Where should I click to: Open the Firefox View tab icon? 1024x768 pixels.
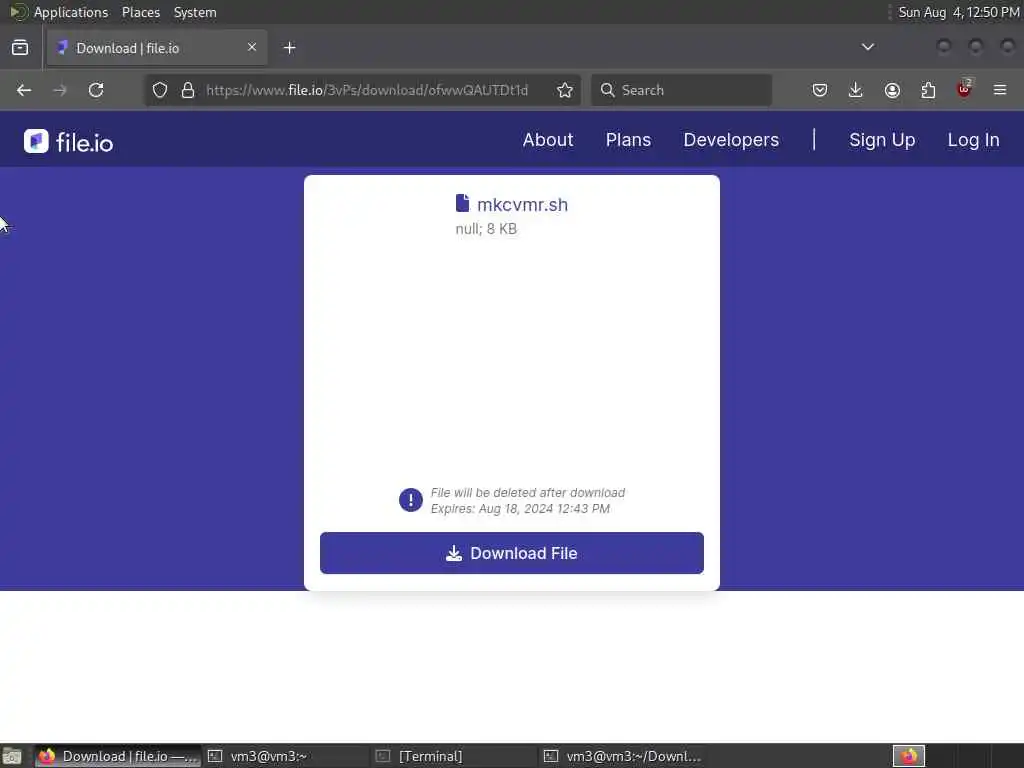point(20,48)
